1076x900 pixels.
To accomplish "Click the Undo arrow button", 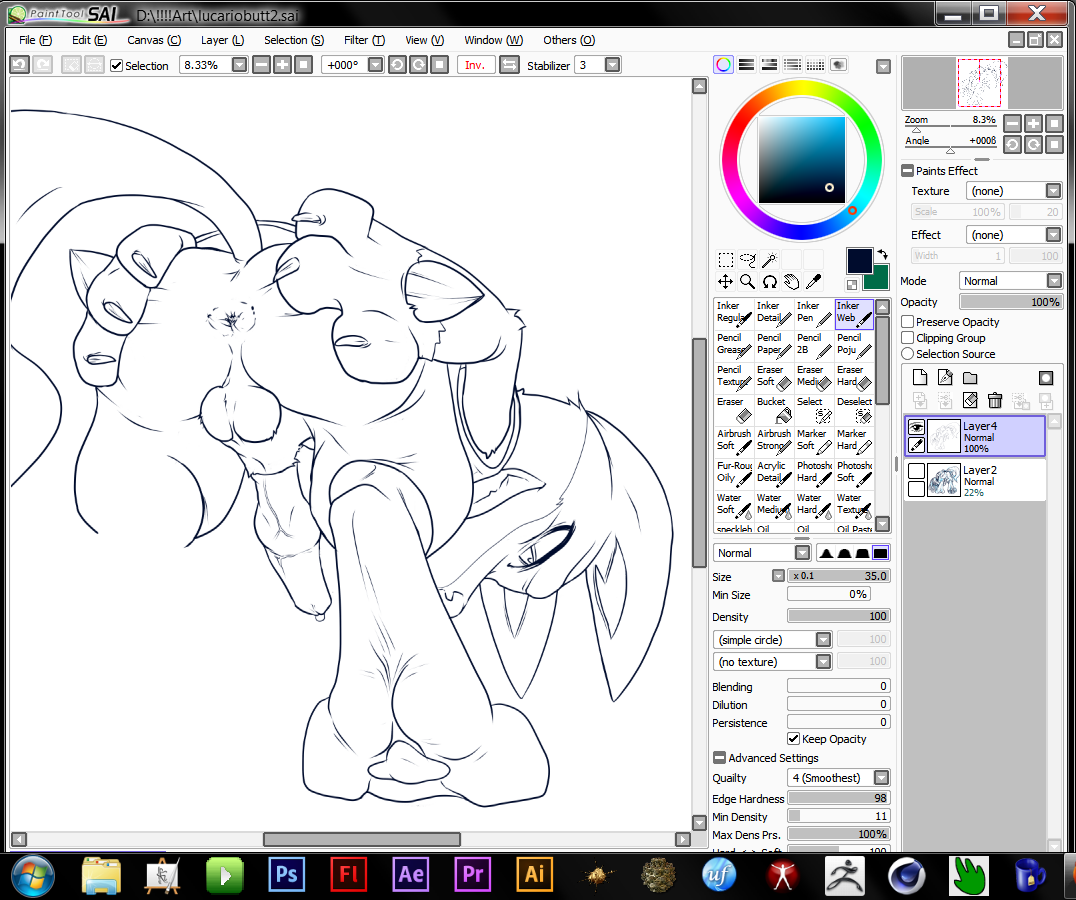I will [19, 65].
